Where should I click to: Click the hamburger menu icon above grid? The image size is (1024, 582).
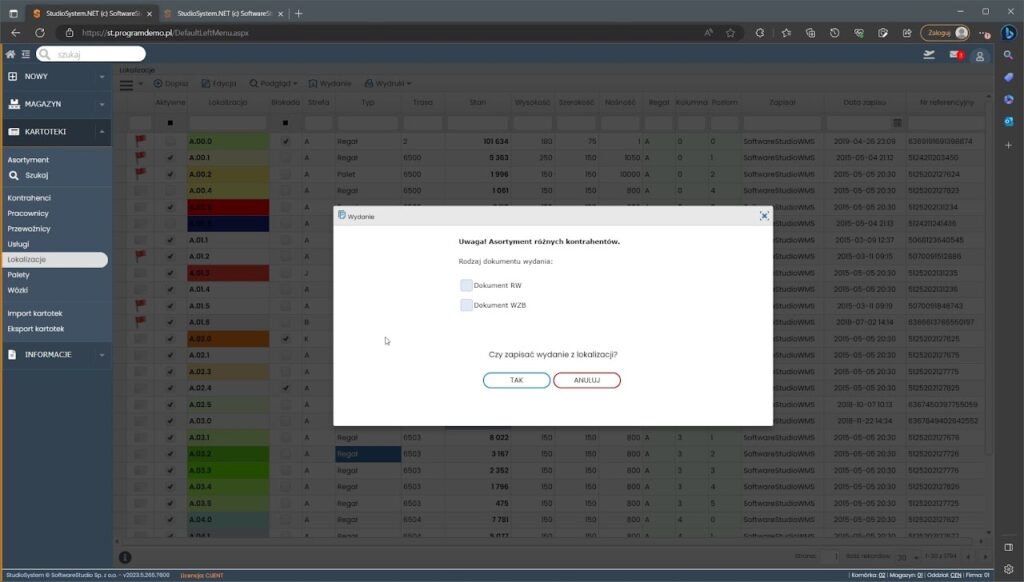[126, 85]
